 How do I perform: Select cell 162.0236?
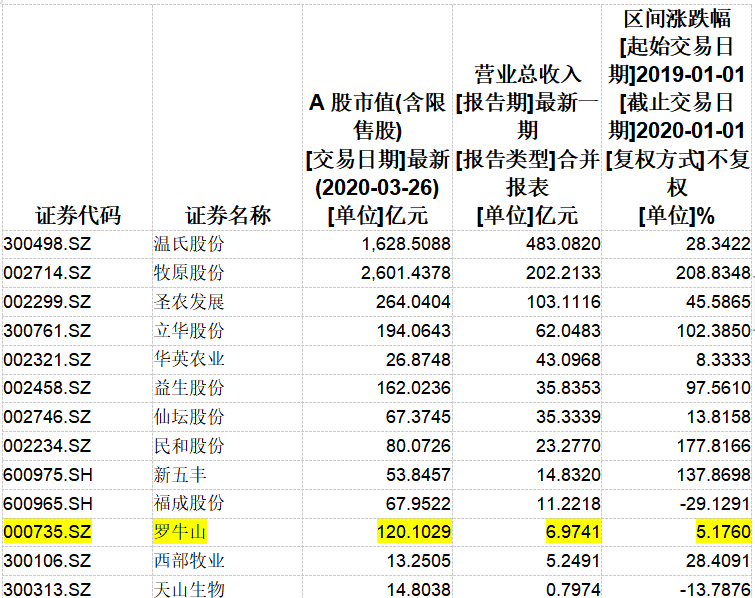pos(378,388)
